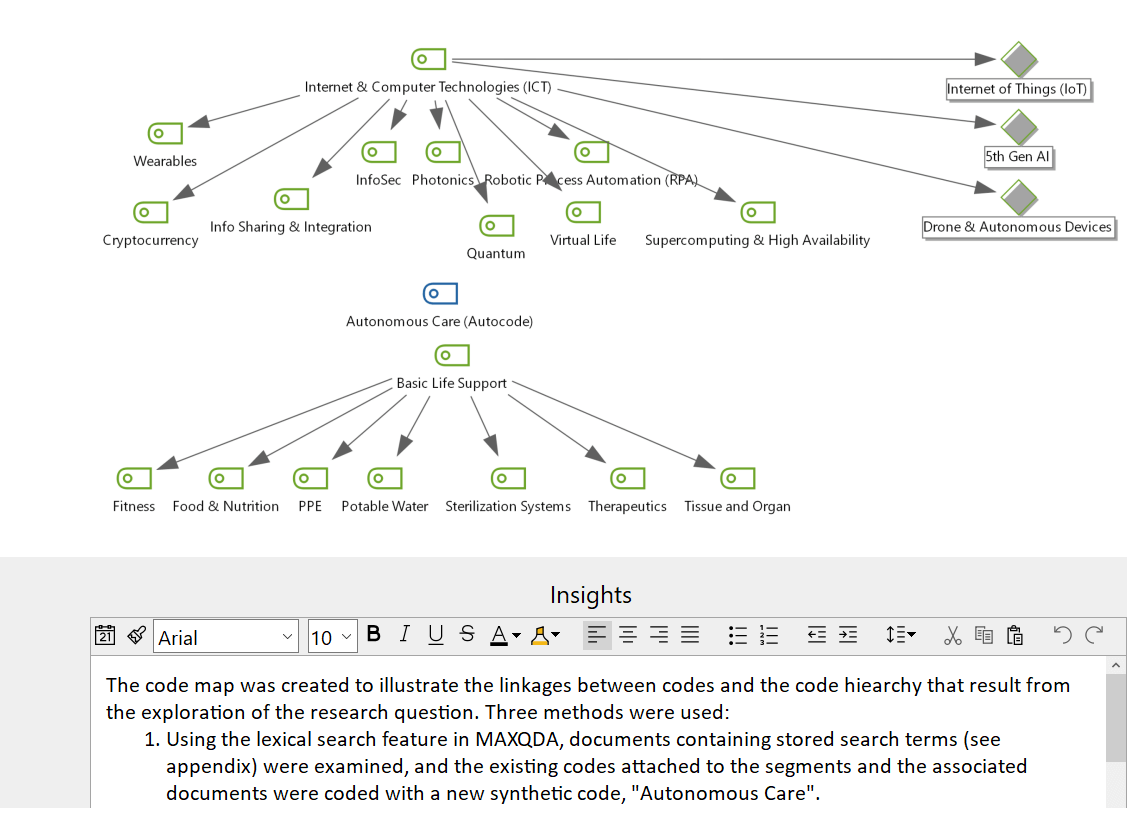The height and width of the screenshot is (813, 1127).
Task: Click the Cut scissors icon
Action: (952, 635)
